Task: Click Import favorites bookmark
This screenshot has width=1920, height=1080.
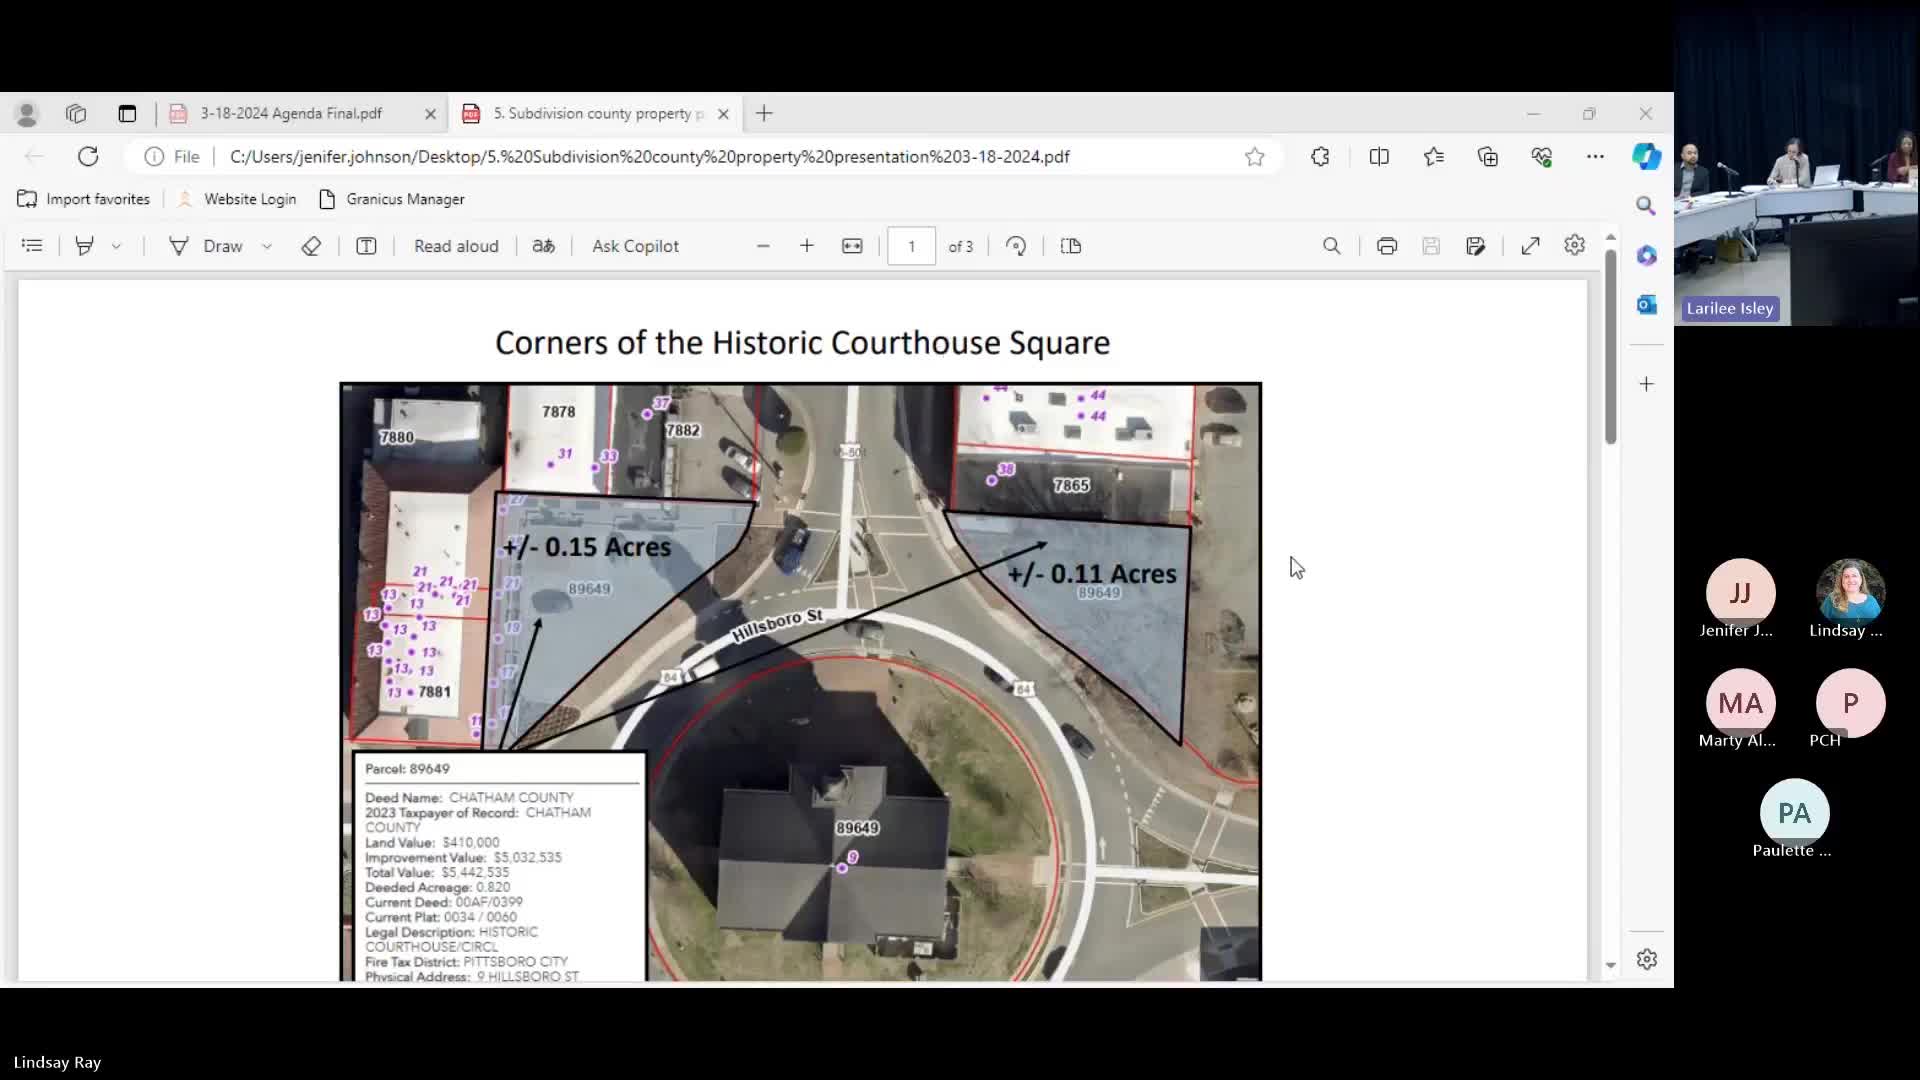Action: [84, 199]
